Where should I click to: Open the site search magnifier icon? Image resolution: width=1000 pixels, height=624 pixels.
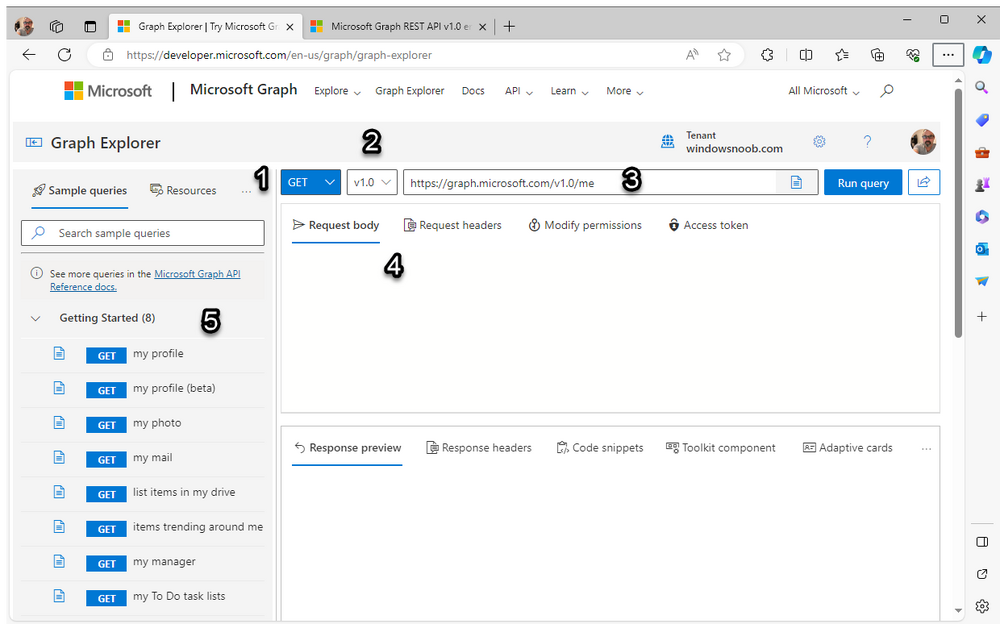coord(886,91)
